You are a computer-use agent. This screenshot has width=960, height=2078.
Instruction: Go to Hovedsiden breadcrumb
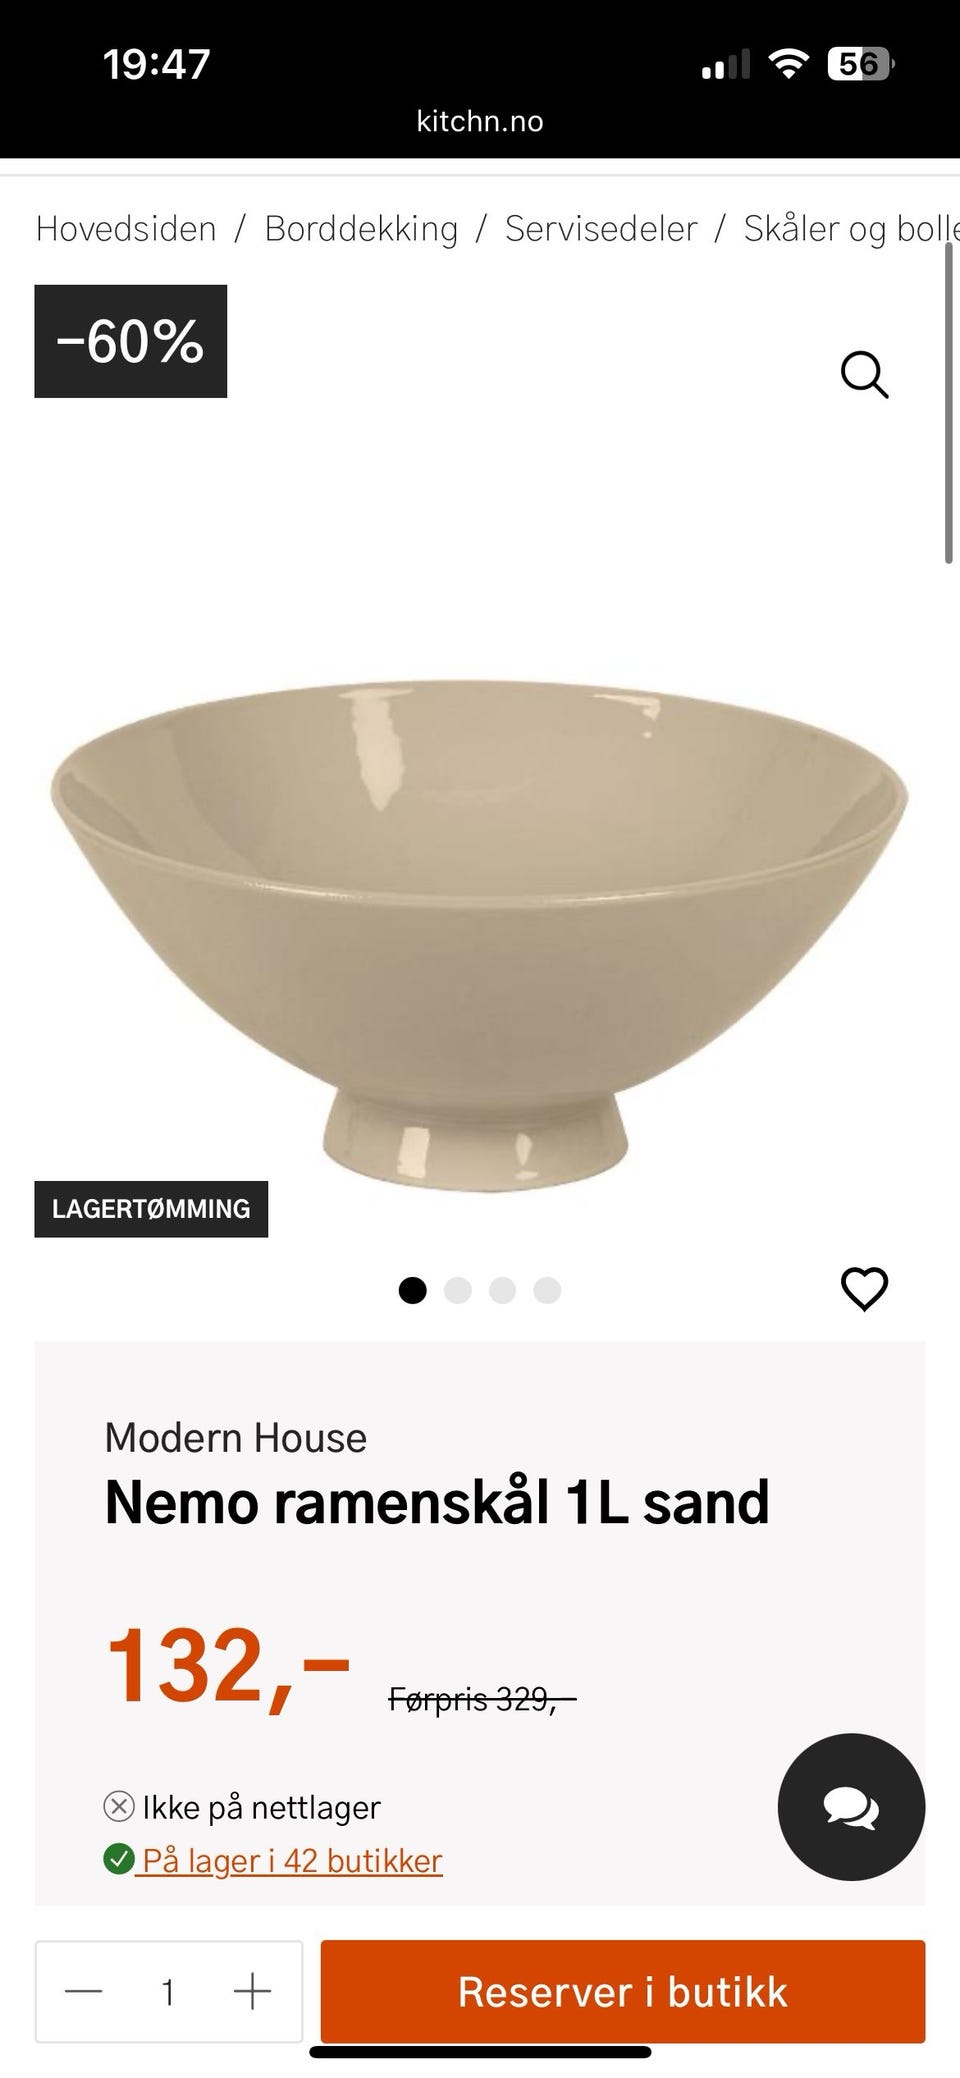point(126,229)
